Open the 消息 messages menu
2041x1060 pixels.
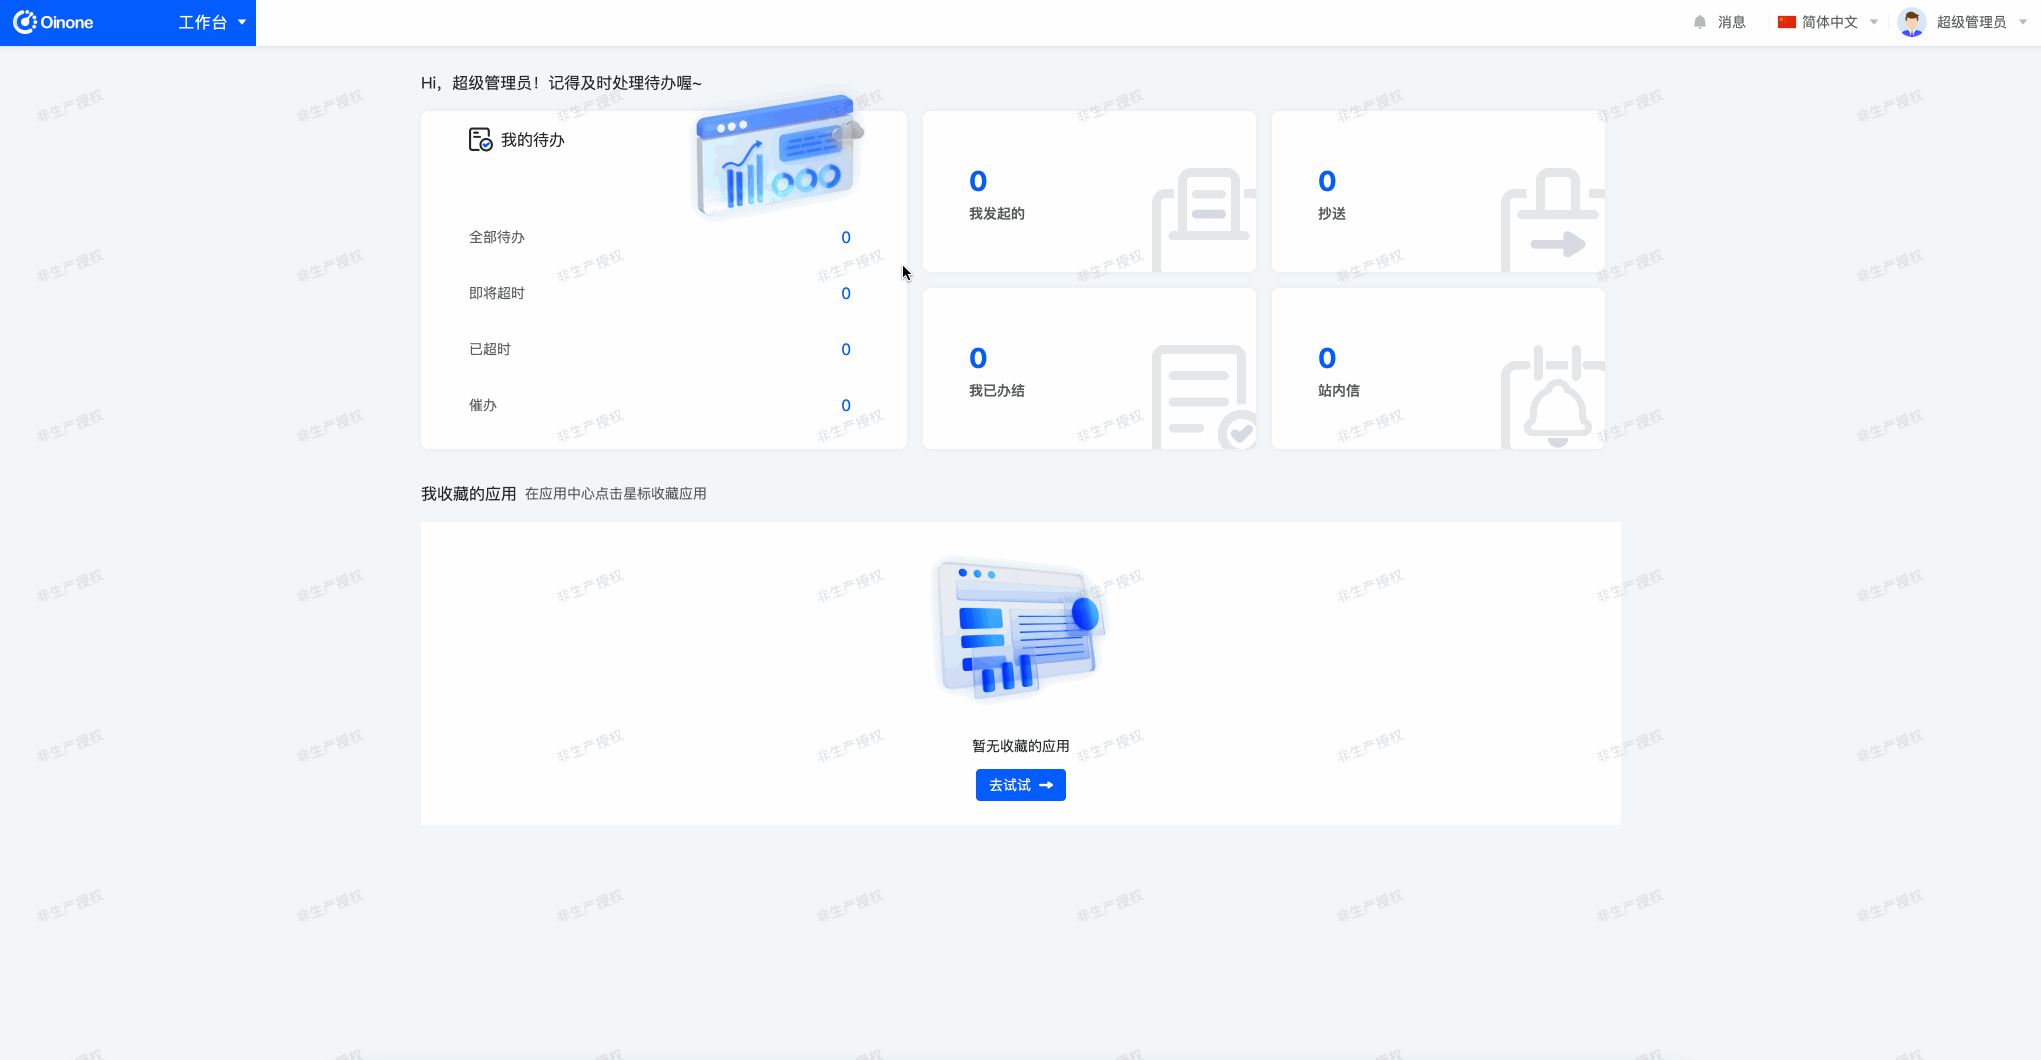(1731, 22)
